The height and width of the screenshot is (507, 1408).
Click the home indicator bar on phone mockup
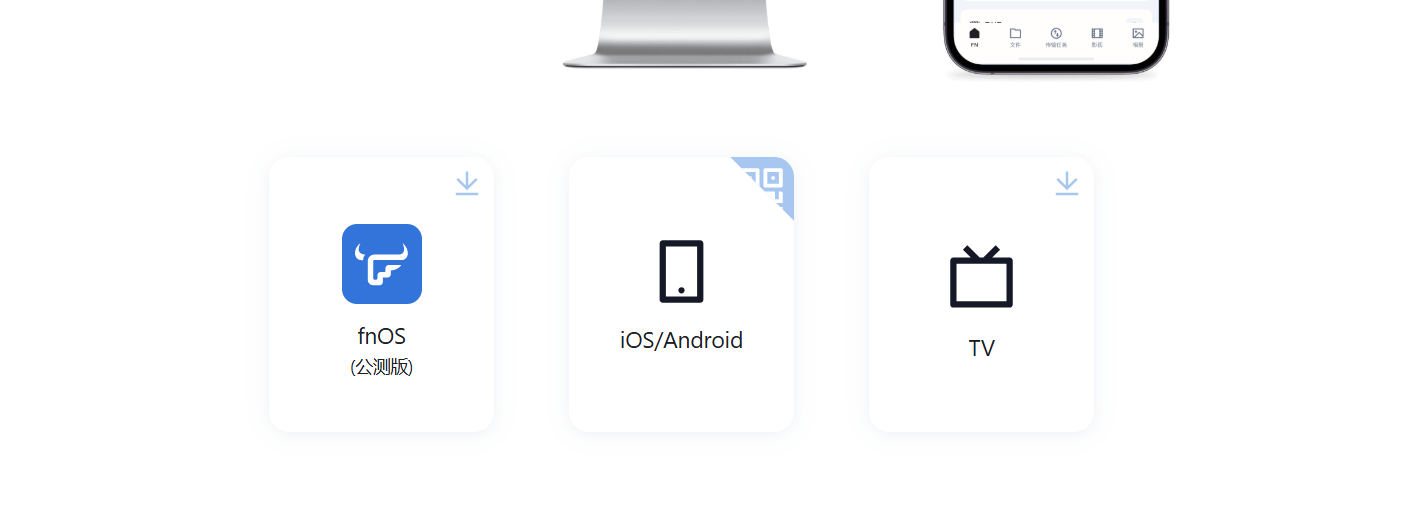coord(1056,58)
